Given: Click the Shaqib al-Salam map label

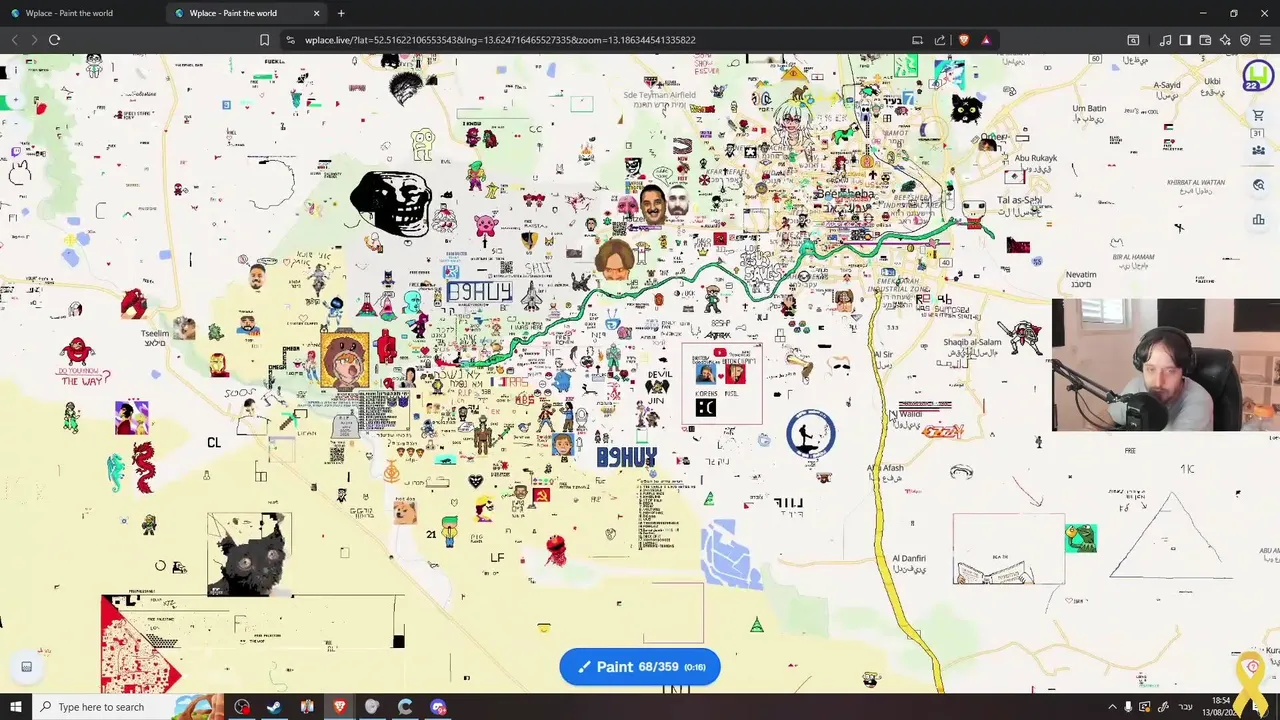Looking at the screenshot, I should 972,342.
